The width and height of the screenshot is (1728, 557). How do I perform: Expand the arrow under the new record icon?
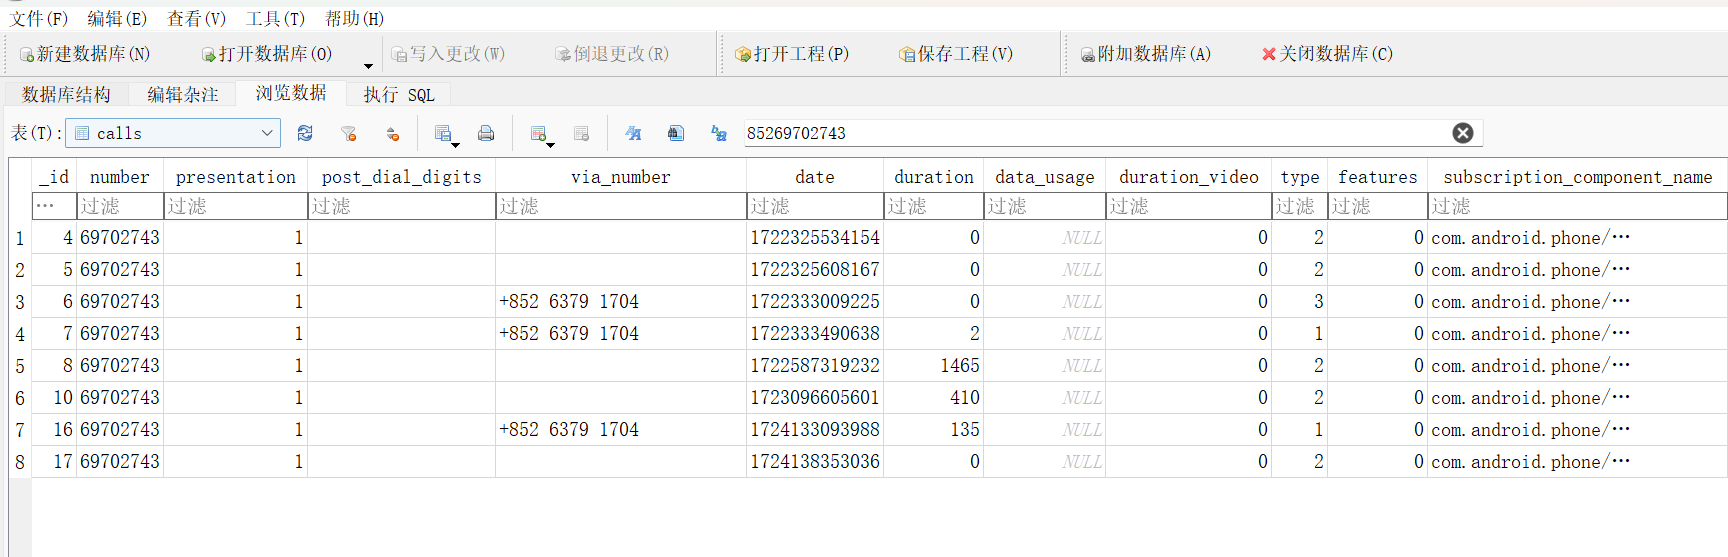coord(551,145)
